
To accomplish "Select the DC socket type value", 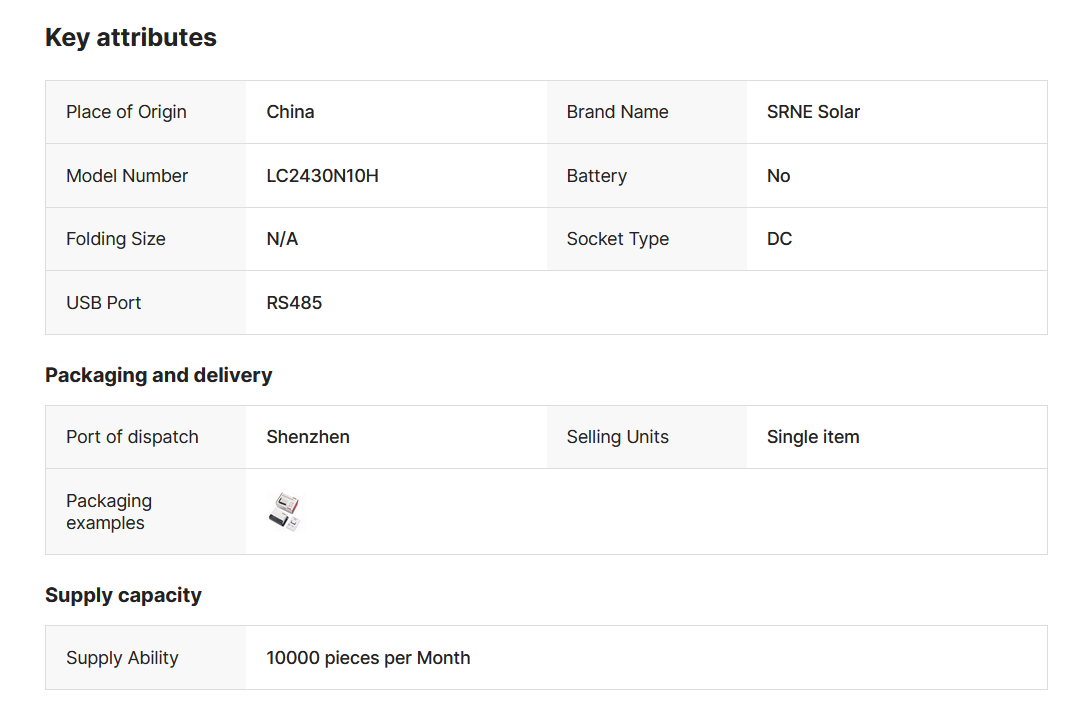I will tap(779, 239).
